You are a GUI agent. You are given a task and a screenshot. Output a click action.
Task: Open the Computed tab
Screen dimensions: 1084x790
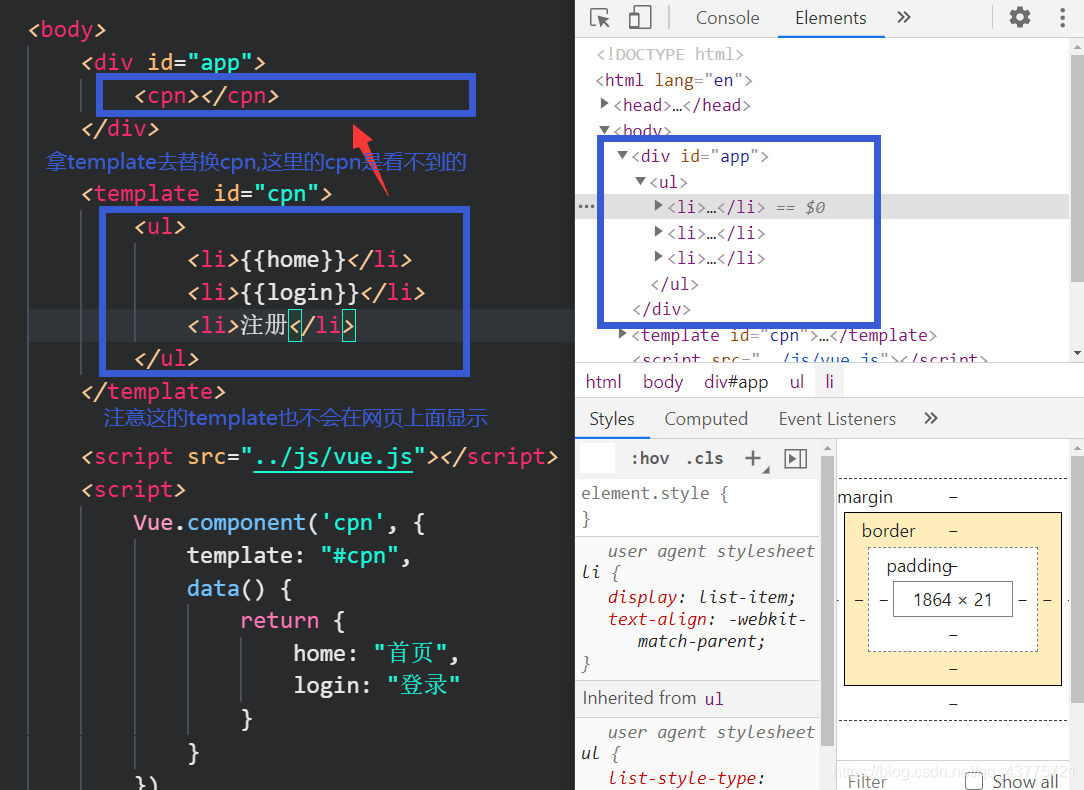pos(706,419)
